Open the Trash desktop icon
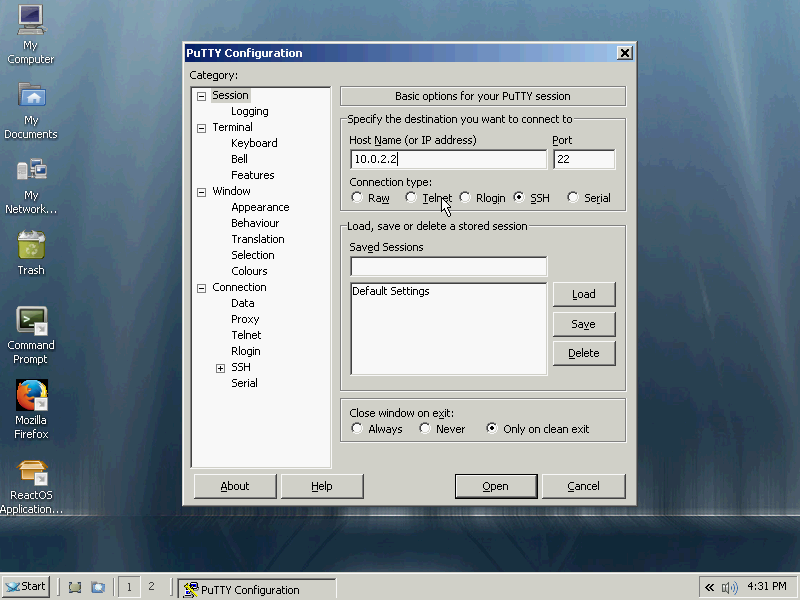This screenshot has height=600, width=800. [x=31, y=246]
